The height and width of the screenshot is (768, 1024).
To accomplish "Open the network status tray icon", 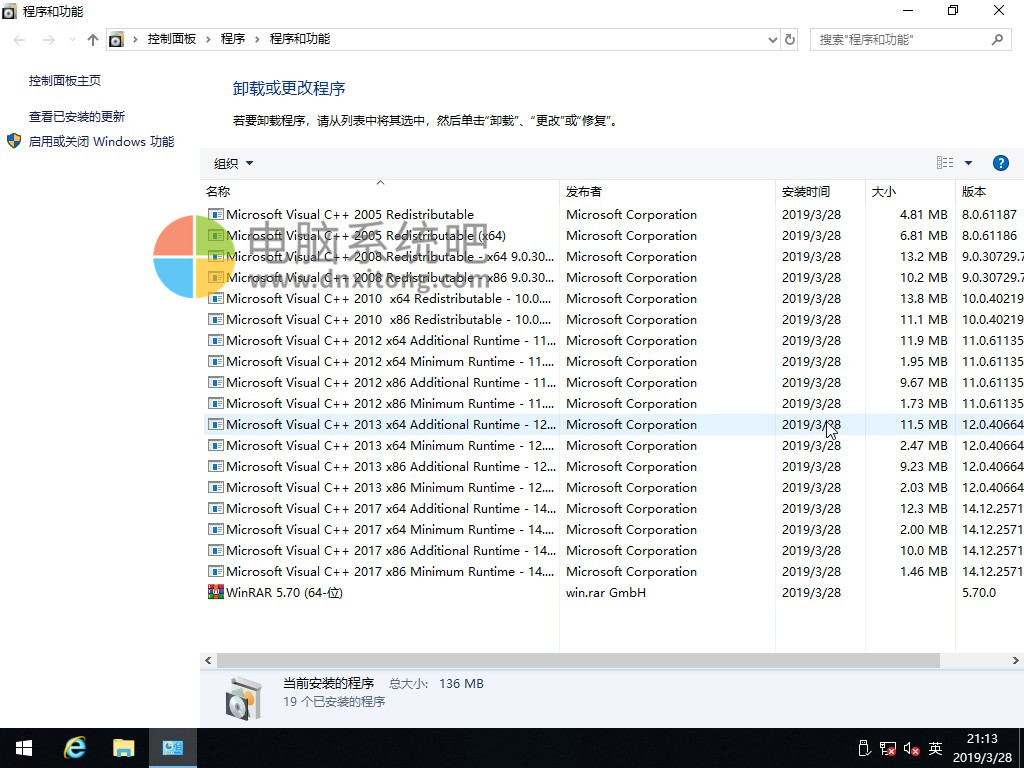I will click(888, 748).
